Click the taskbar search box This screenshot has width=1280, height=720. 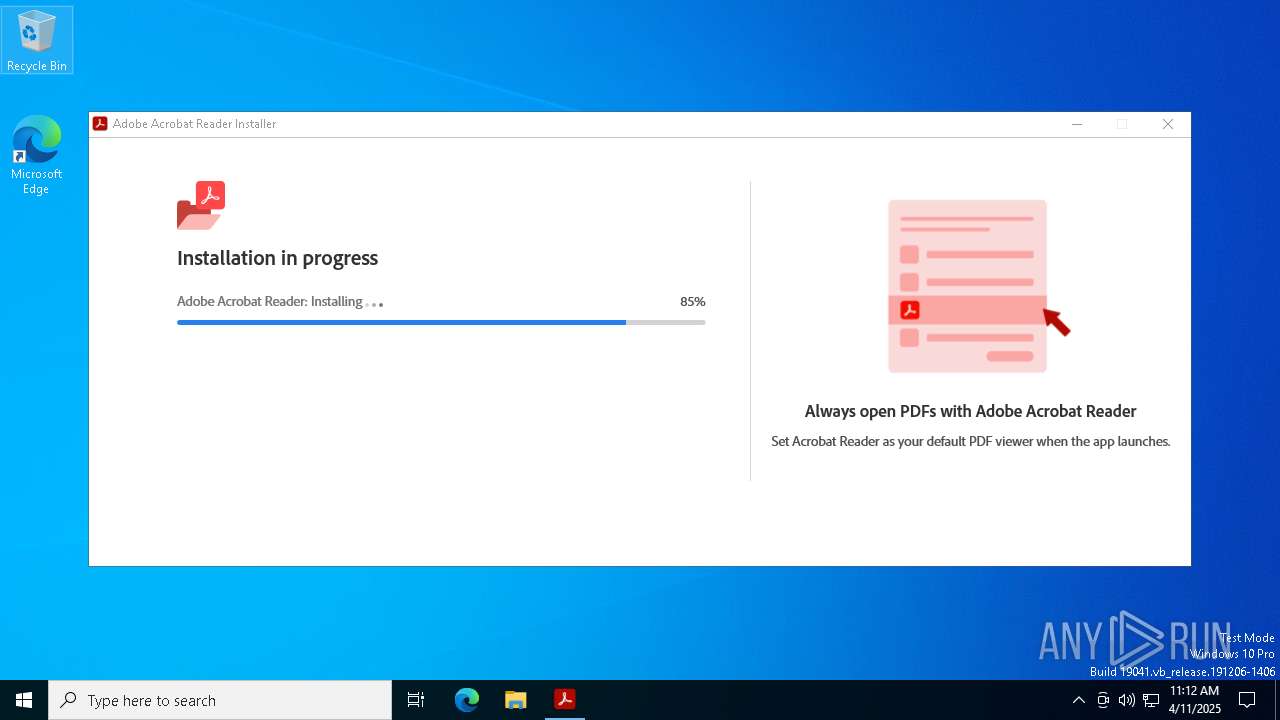pyautogui.click(x=220, y=700)
